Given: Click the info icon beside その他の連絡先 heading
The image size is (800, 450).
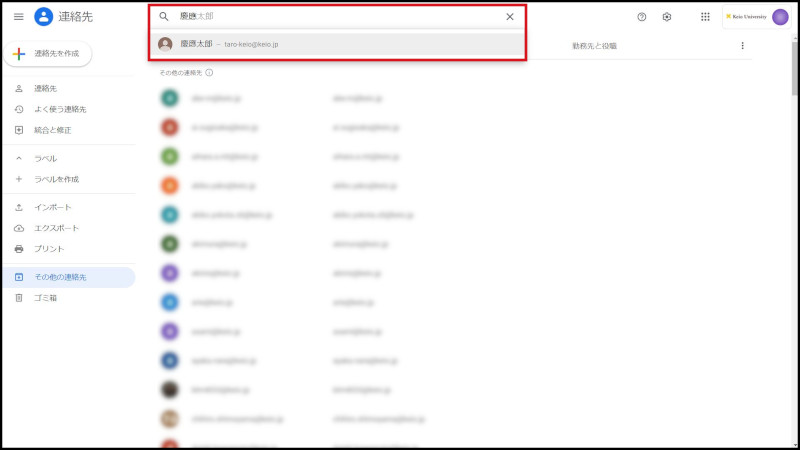Looking at the screenshot, I should coord(209,73).
